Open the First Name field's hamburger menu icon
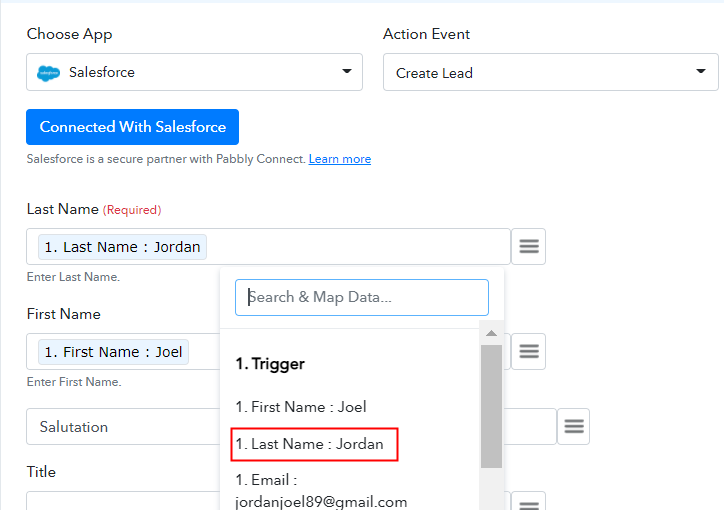Viewport: 724px width, 510px height. (x=529, y=352)
